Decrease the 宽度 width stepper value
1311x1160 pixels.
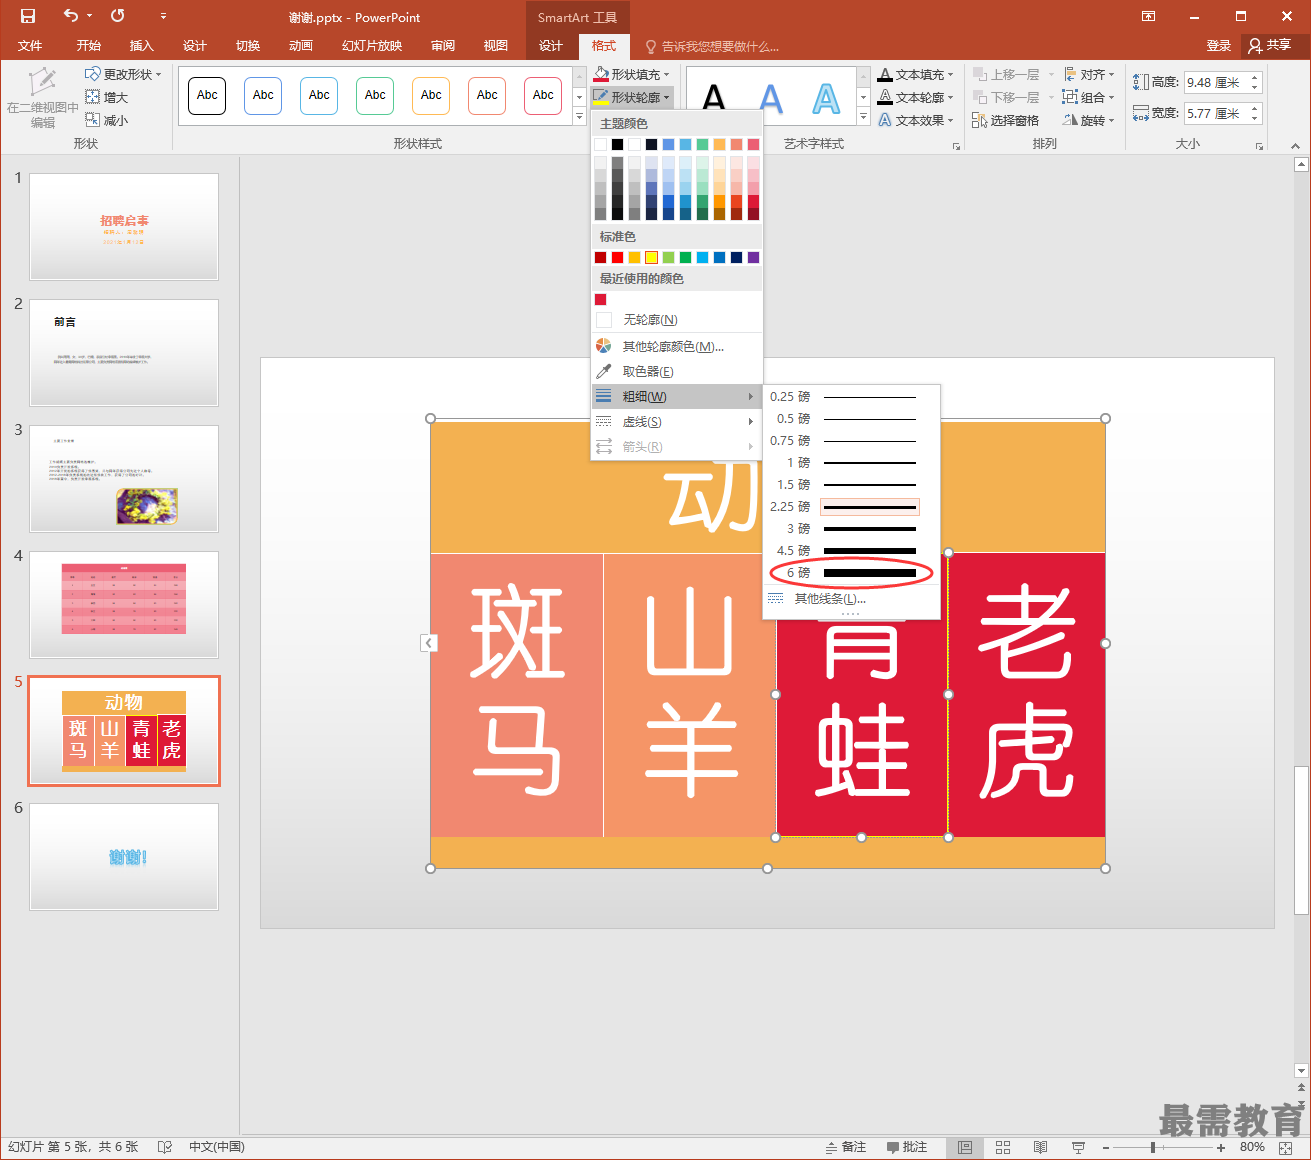[1255, 119]
